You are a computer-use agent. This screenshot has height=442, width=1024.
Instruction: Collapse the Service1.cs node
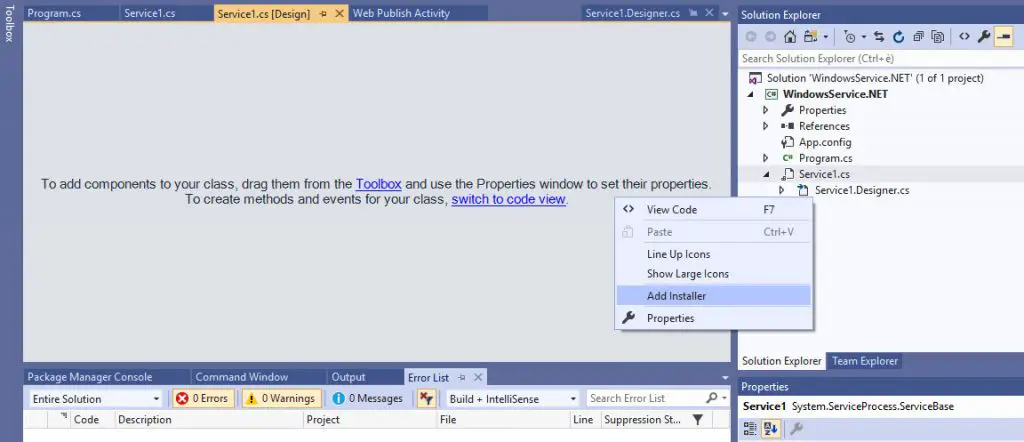click(x=765, y=174)
